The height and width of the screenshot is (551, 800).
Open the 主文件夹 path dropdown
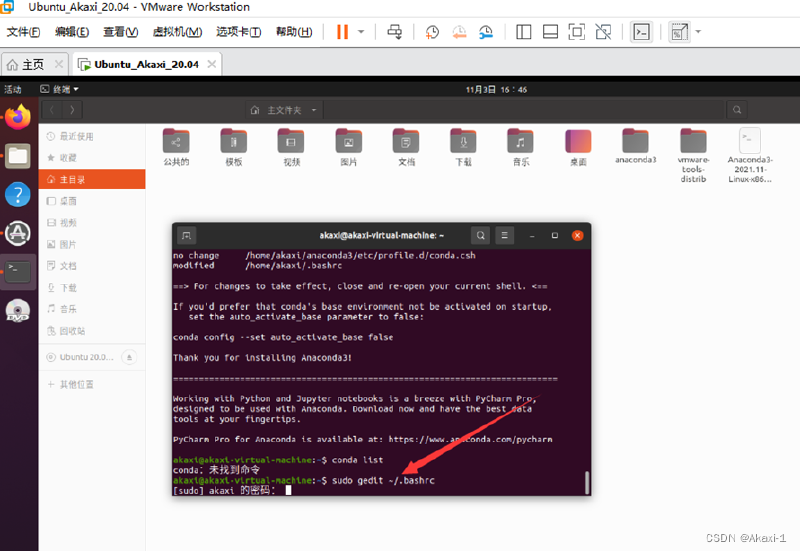pyautogui.click(x=284, y=110)
